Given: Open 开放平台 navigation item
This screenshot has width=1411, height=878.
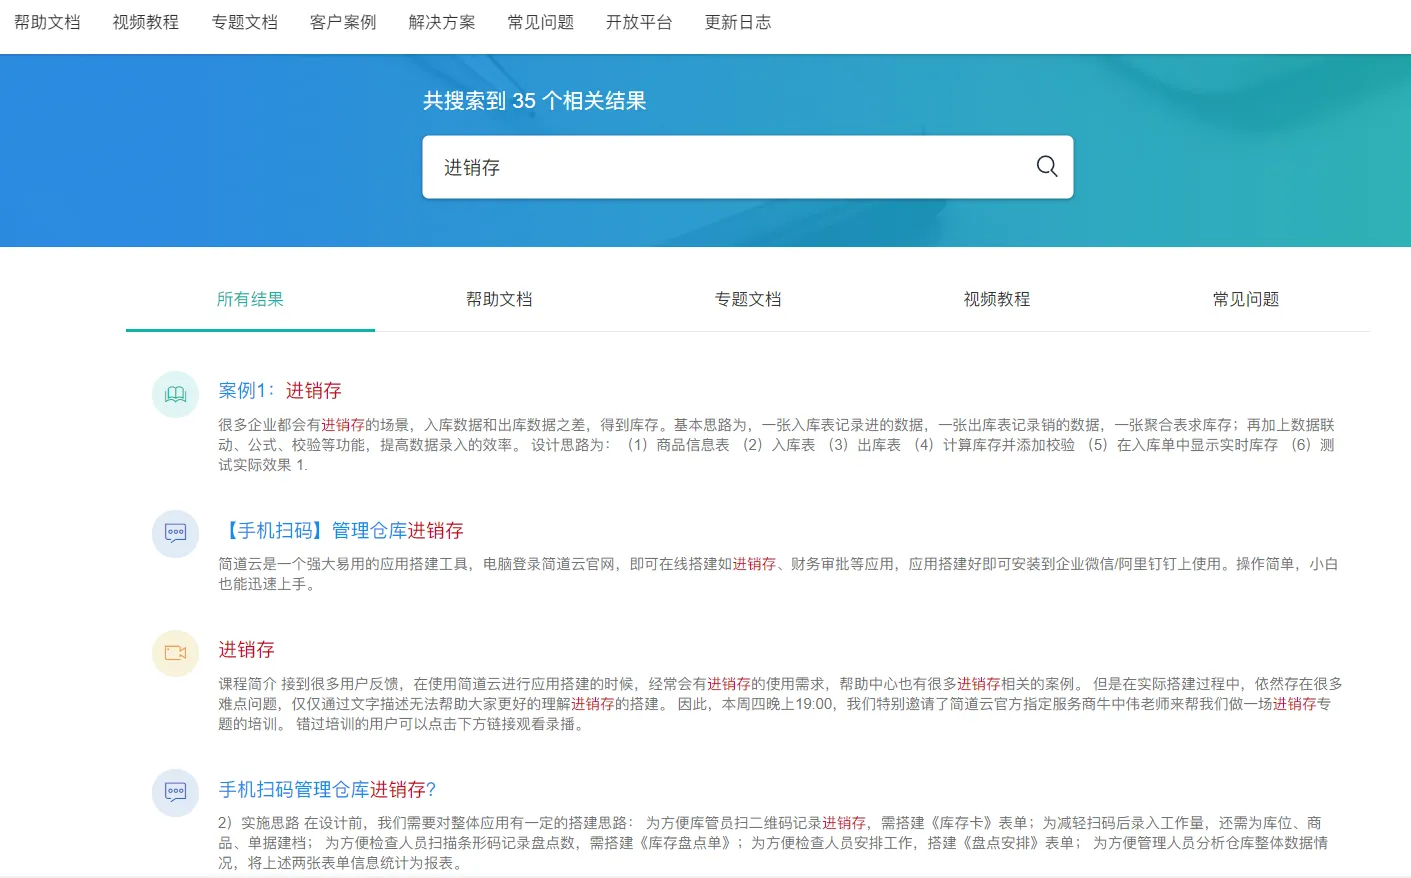Looking at the screenshot, I should (x=639, y=22).
